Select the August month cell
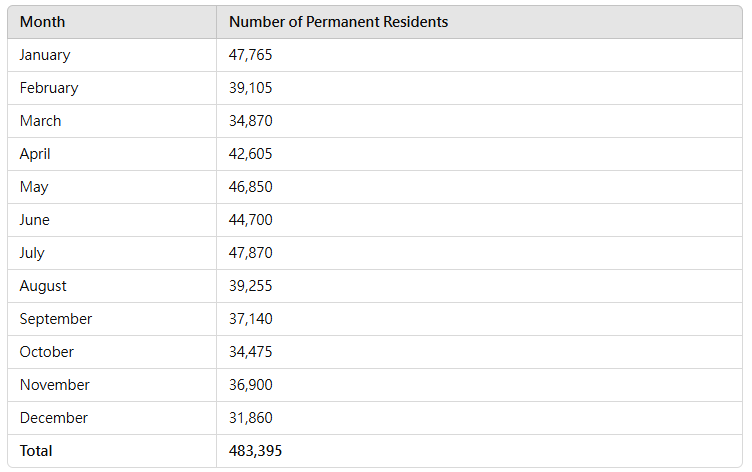This screenshot has height=472, width=752. coord(43,286)
